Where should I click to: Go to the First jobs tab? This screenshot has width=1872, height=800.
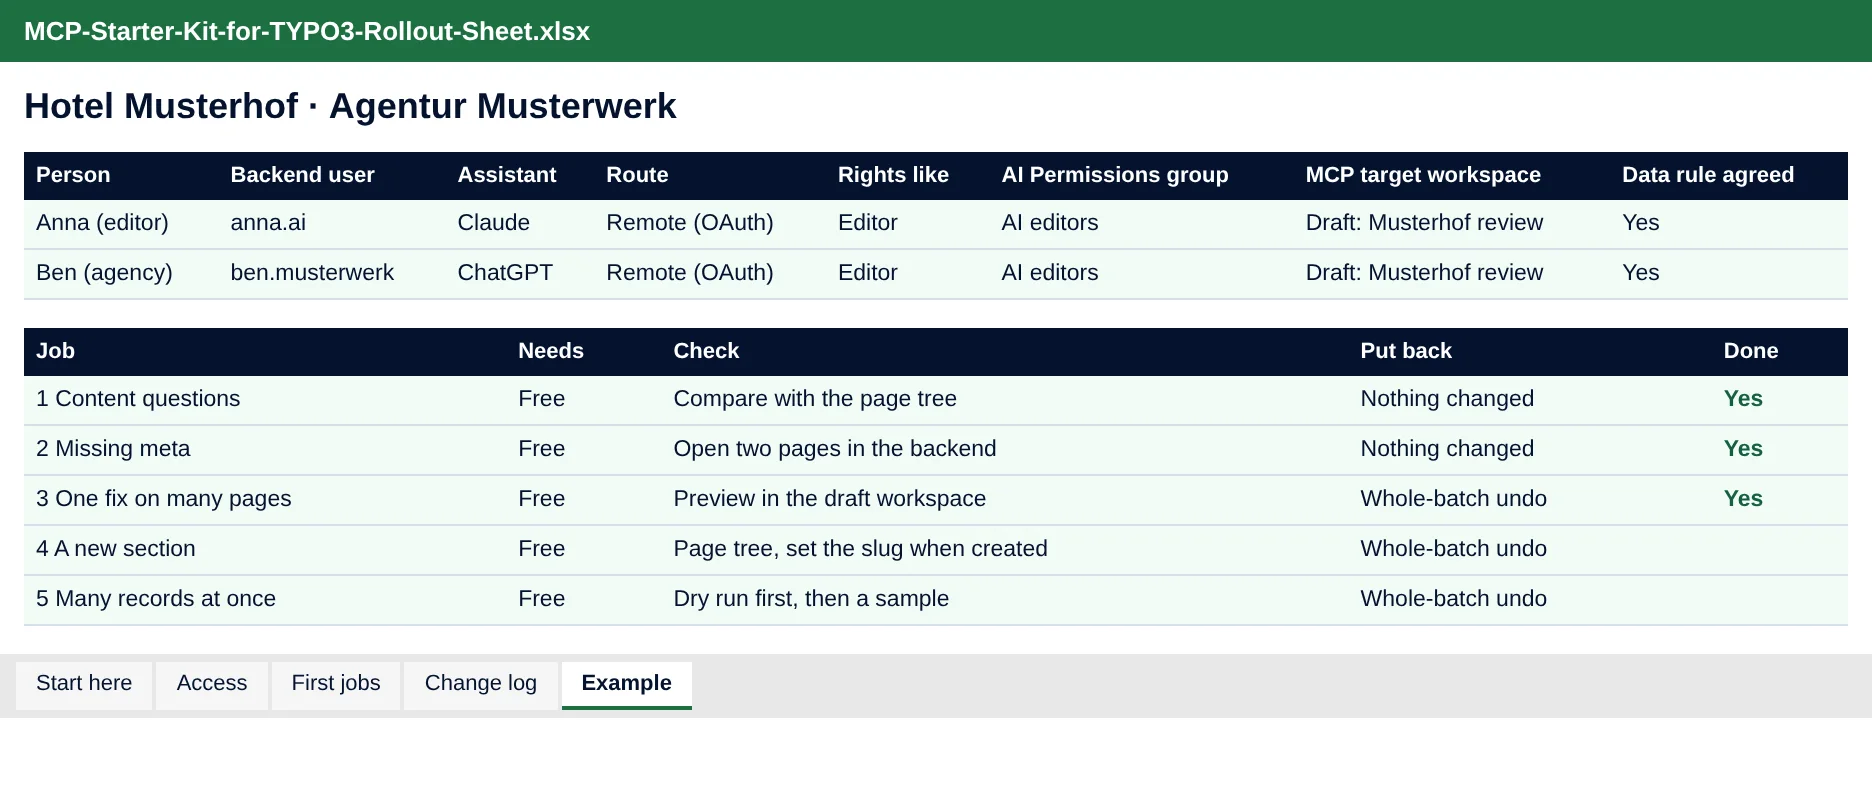pos(336,684)
